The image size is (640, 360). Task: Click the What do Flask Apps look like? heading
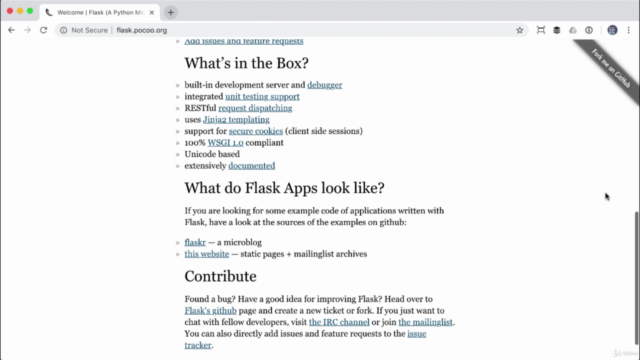[x=284, y=188]
